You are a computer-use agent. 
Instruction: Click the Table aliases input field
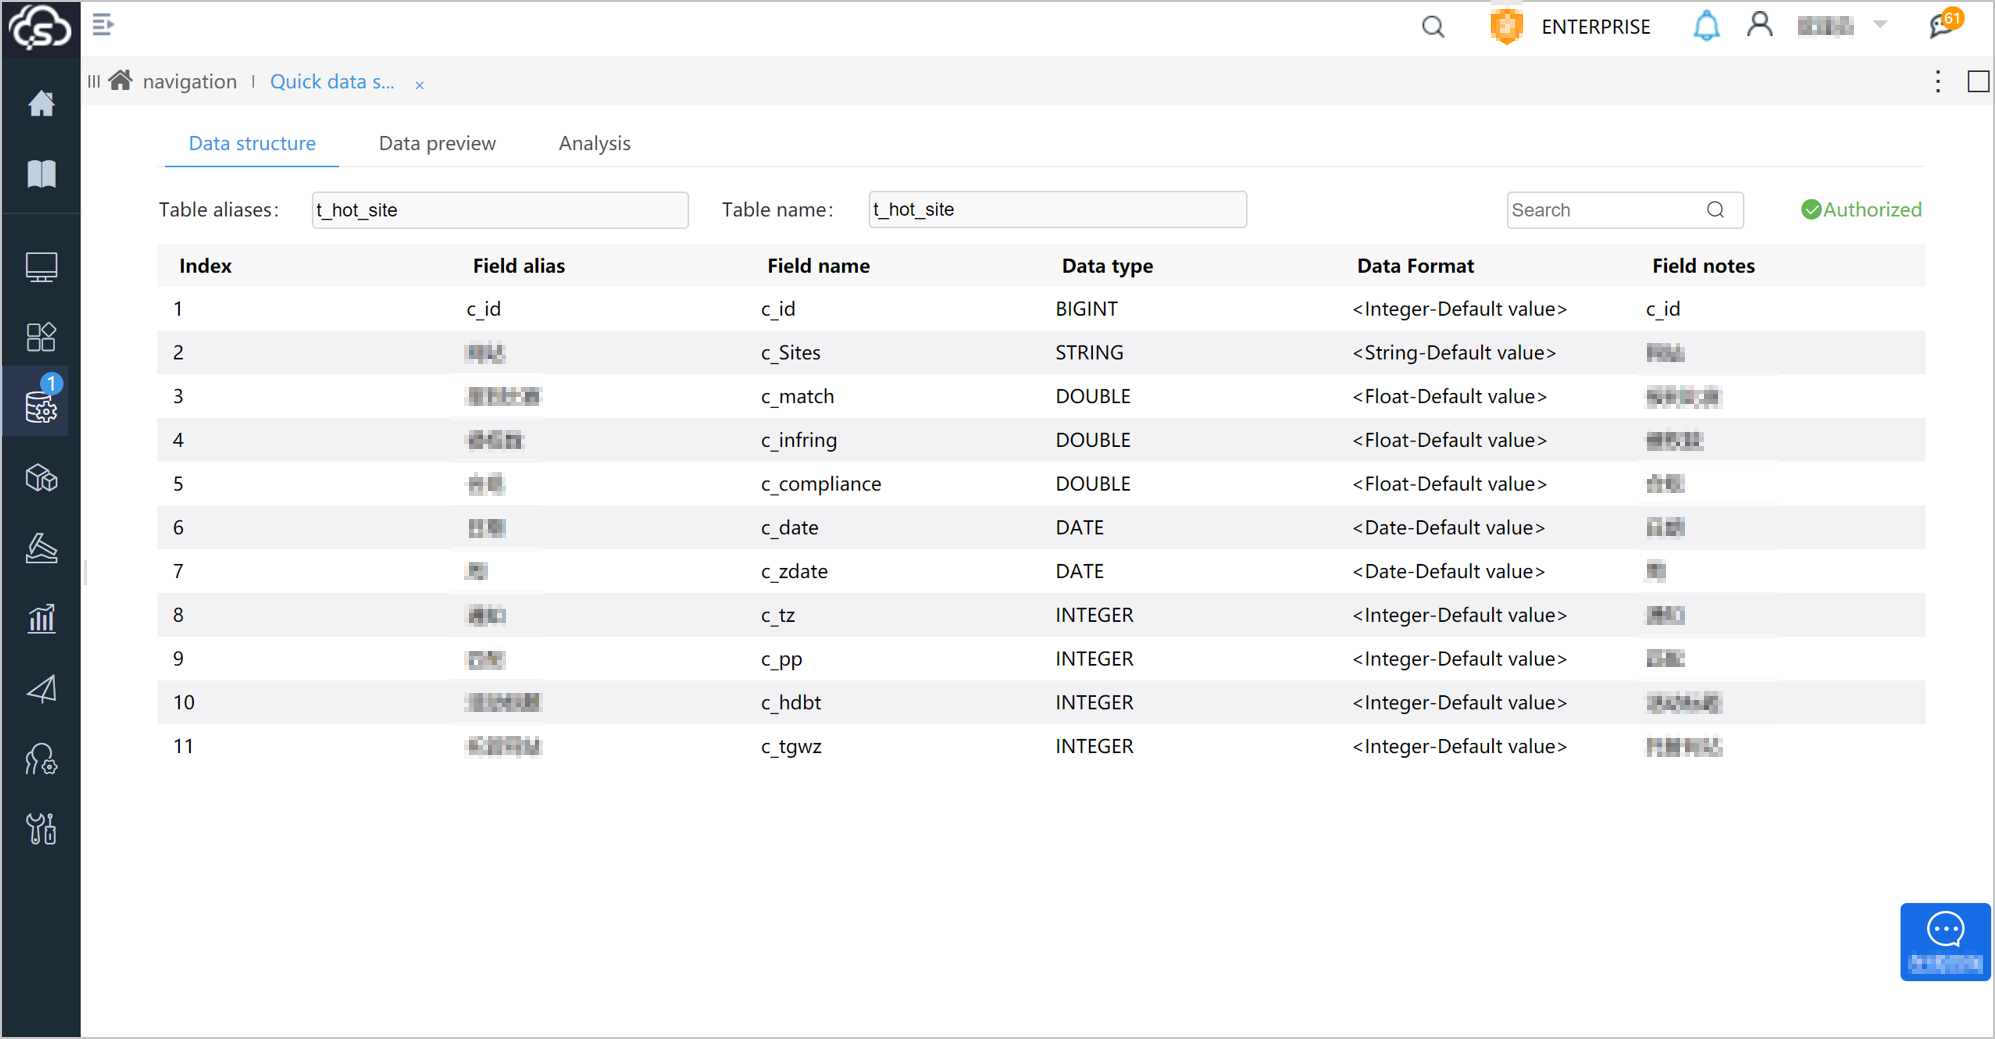point(500,210)
